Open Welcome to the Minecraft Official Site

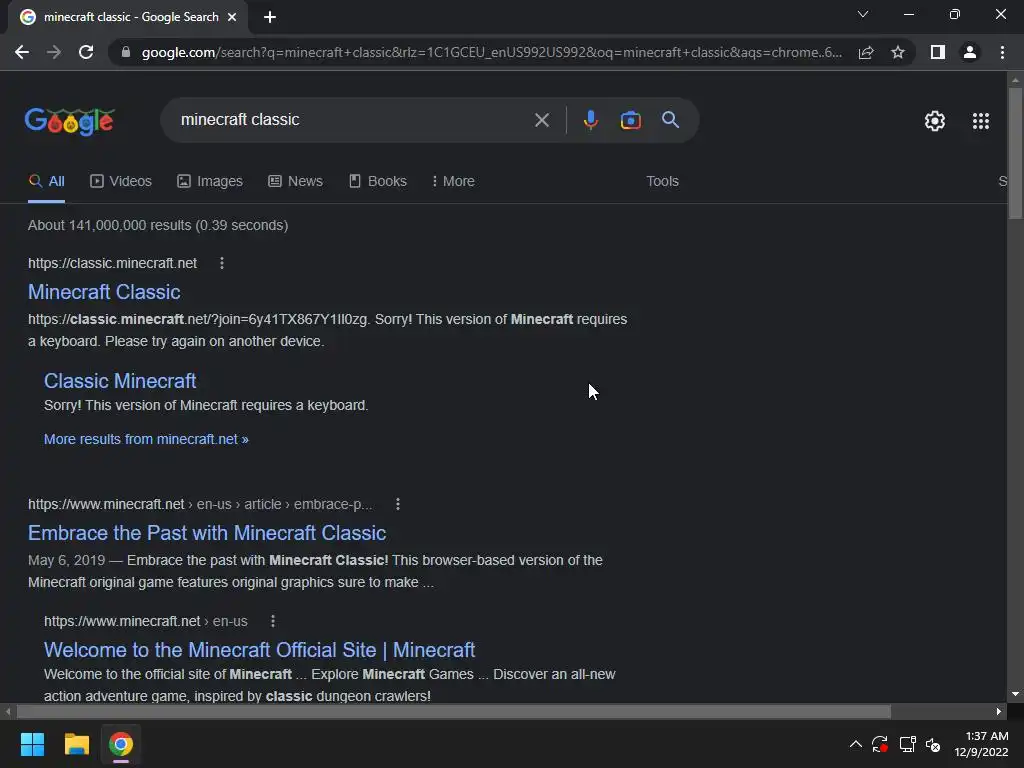(259, 650)
